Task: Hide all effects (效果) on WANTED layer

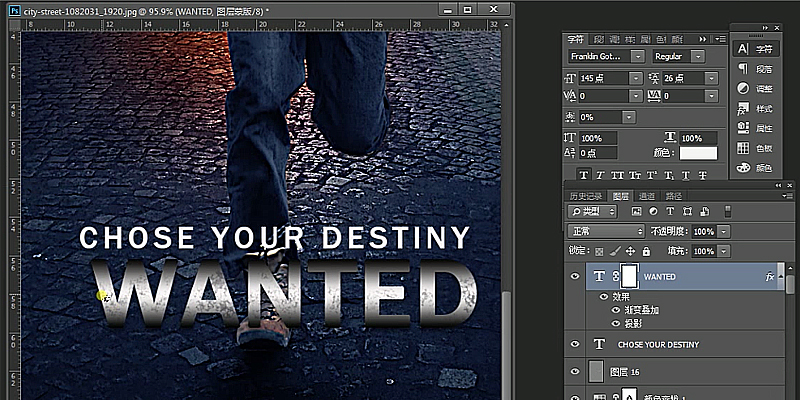Action: pyautogui.click(x=604, y=296)
